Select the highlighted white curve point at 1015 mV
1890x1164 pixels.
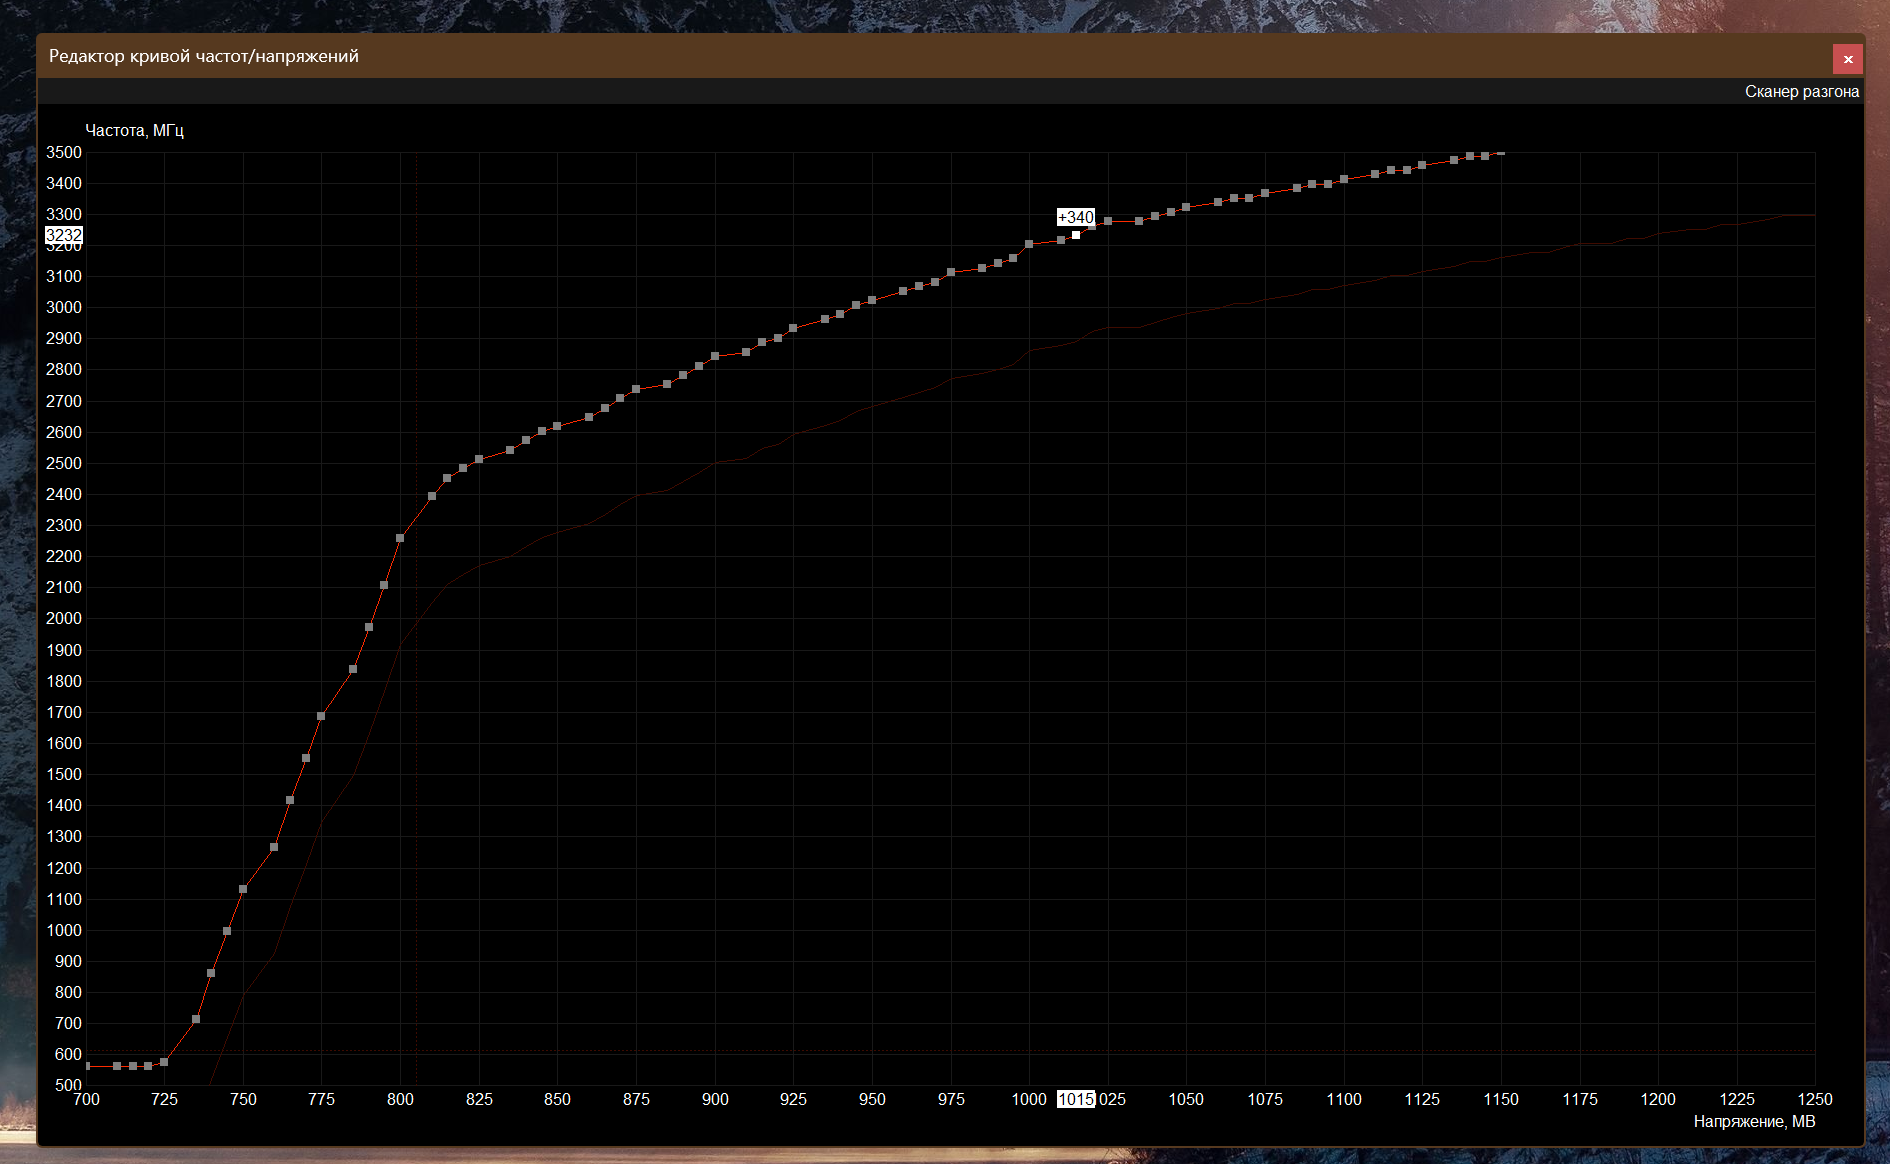click(1076, 235)
